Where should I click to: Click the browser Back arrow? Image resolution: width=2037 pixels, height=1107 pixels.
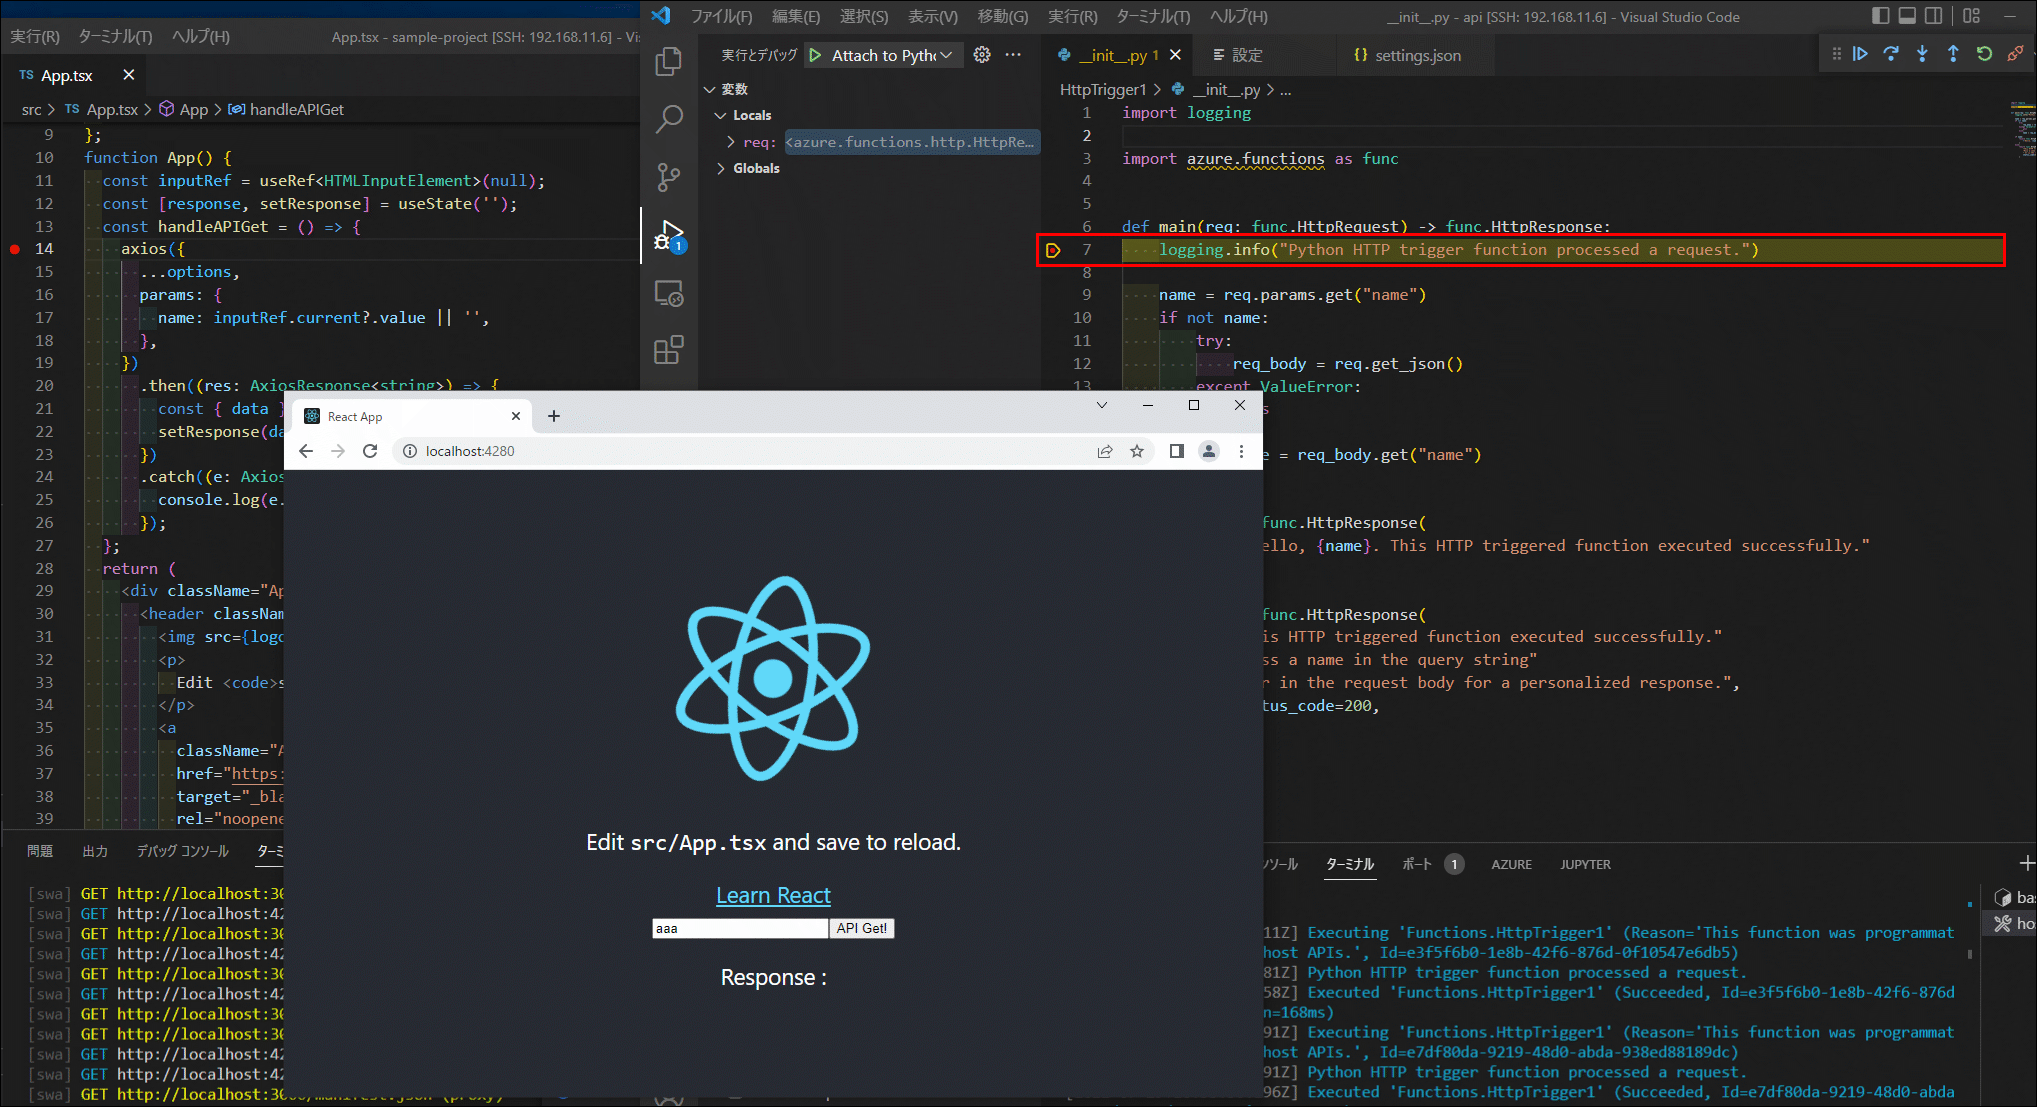click(306, 451)
